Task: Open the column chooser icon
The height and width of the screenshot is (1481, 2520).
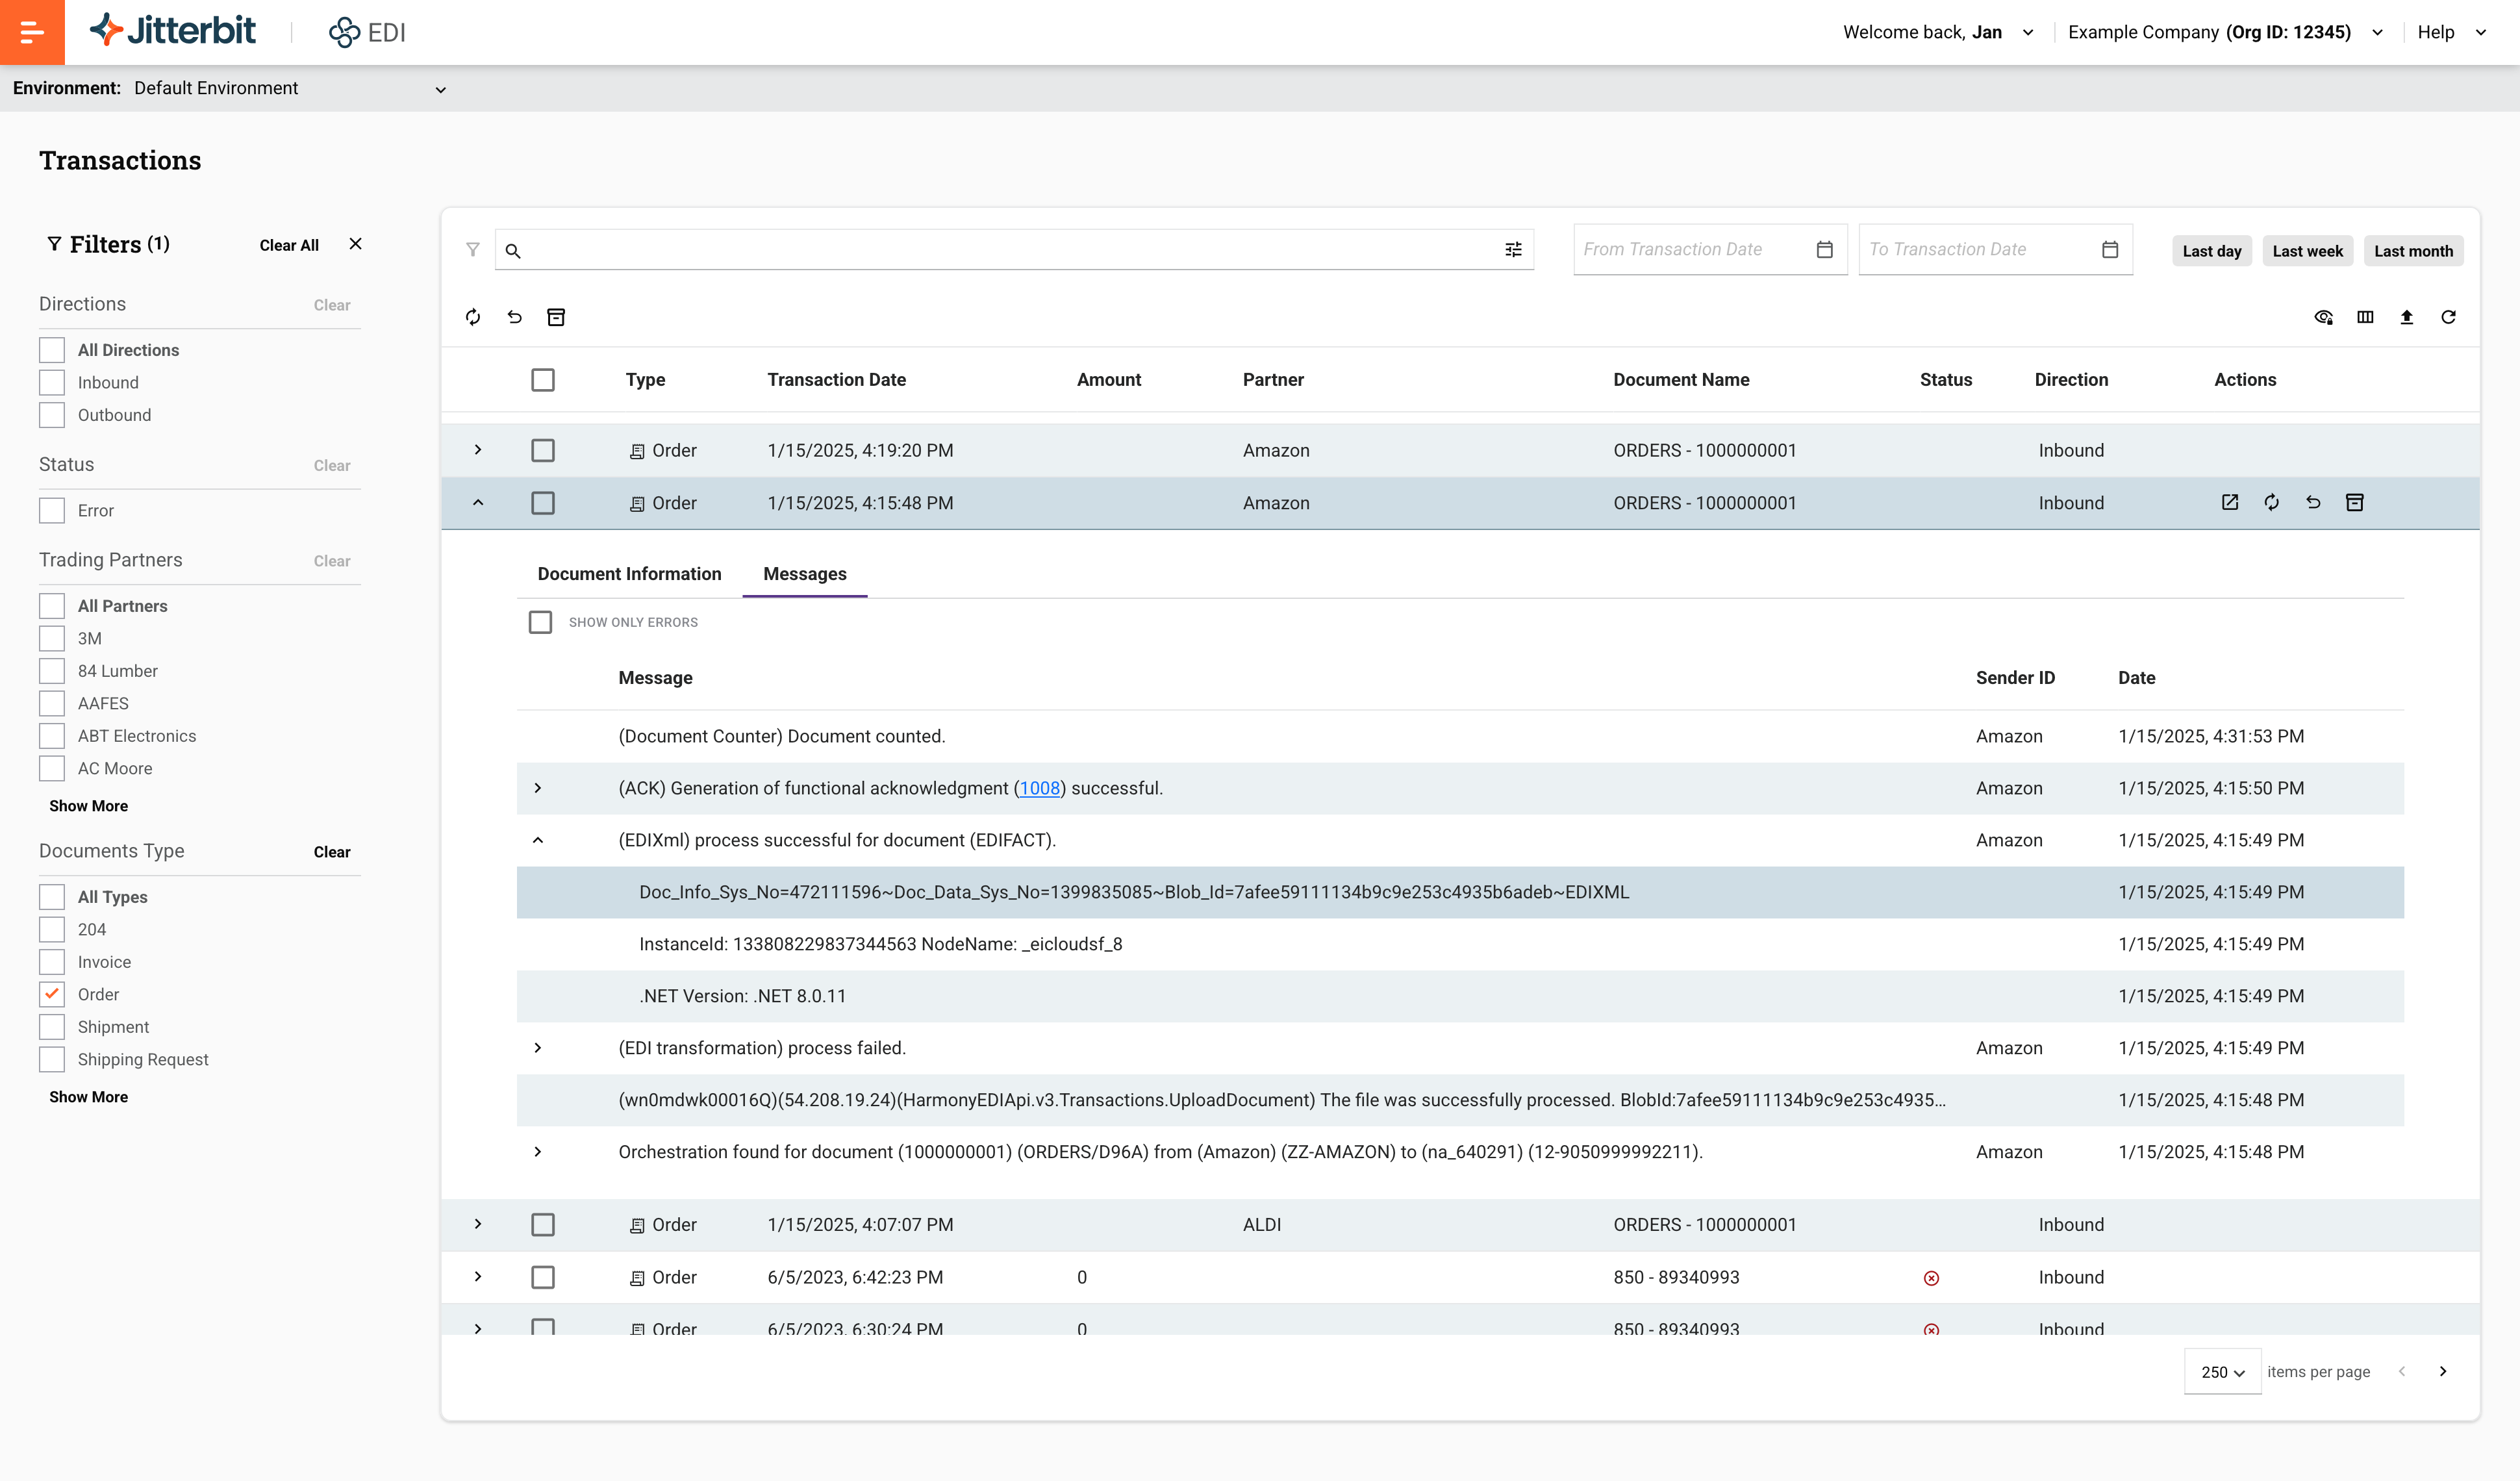Action: pos(2365,317)
